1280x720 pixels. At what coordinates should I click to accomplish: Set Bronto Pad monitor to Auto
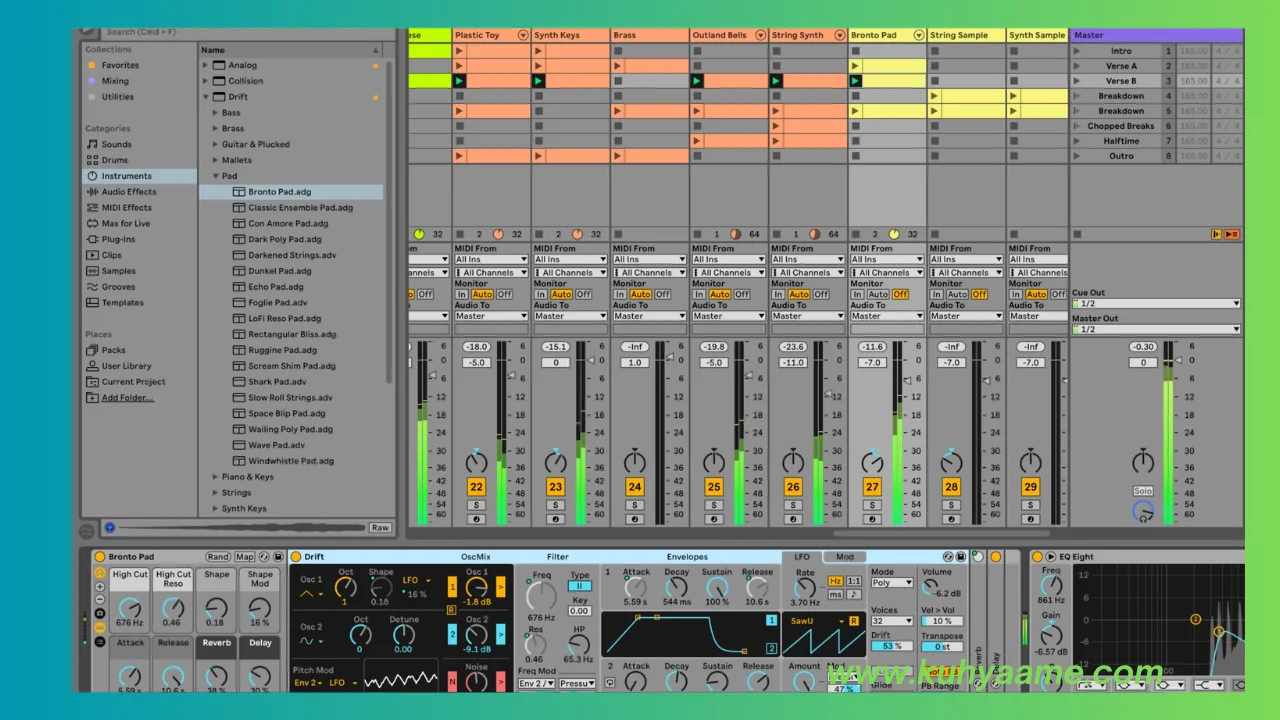click(x=879, y=295)
